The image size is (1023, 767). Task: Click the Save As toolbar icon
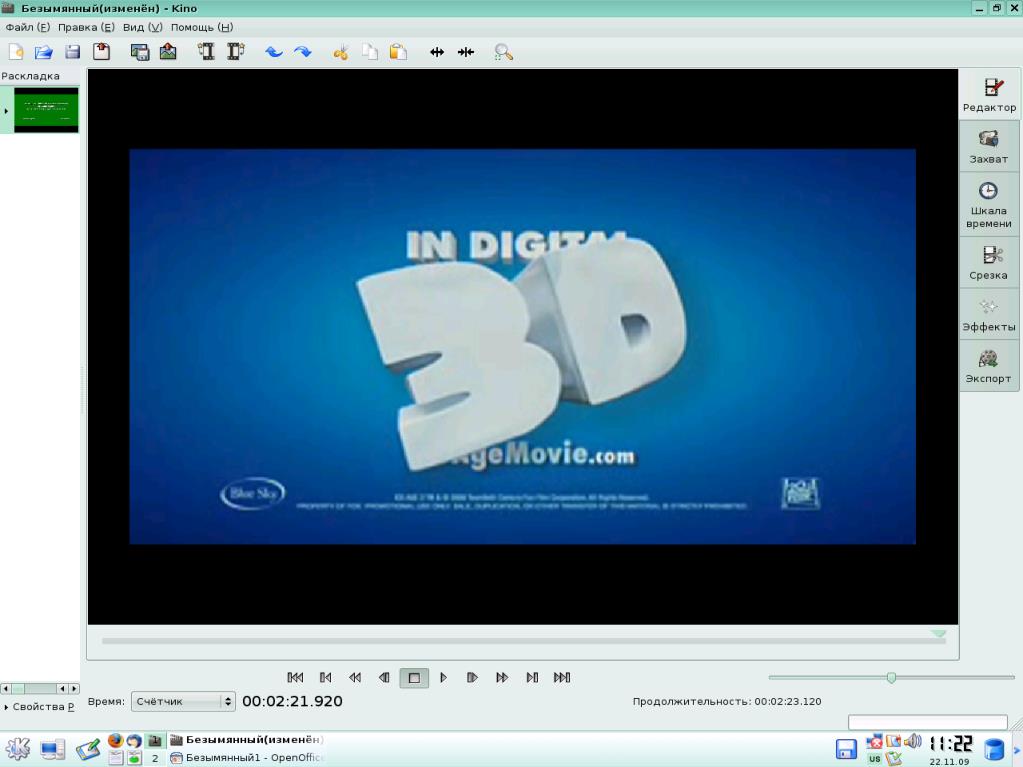[101, 52]
